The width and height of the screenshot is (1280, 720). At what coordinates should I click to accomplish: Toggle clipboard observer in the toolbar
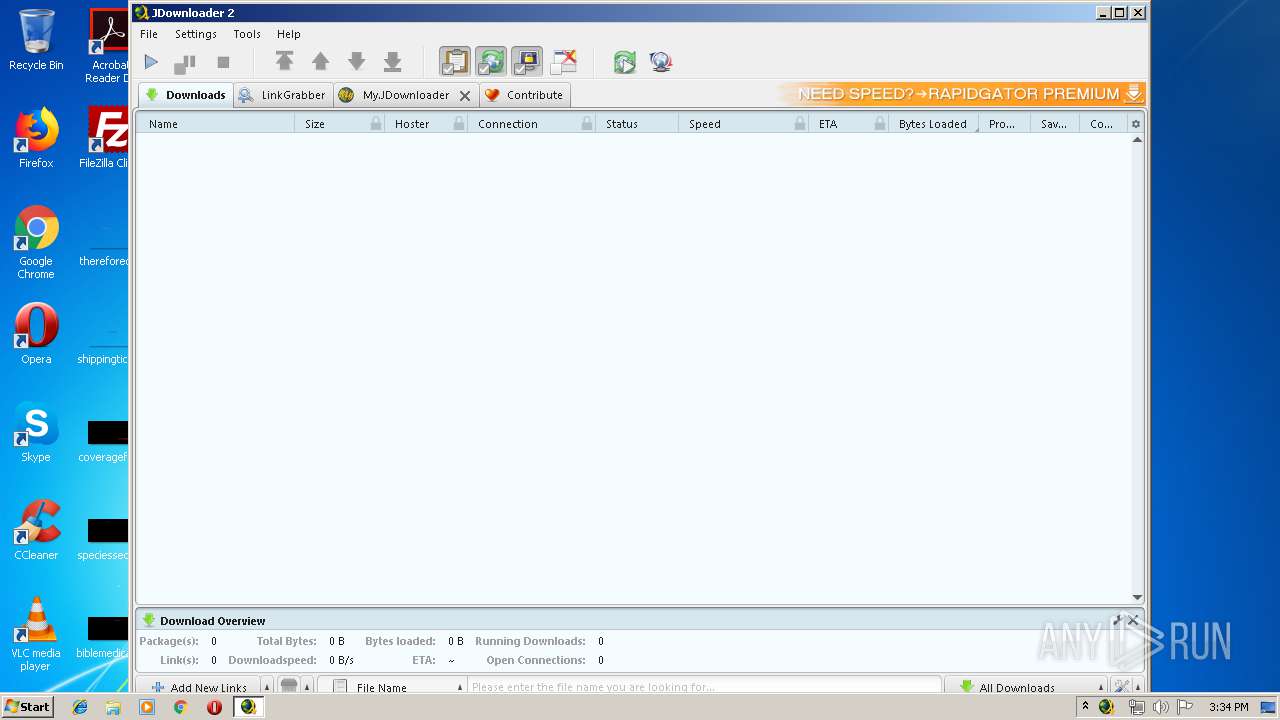coord(455,62)
